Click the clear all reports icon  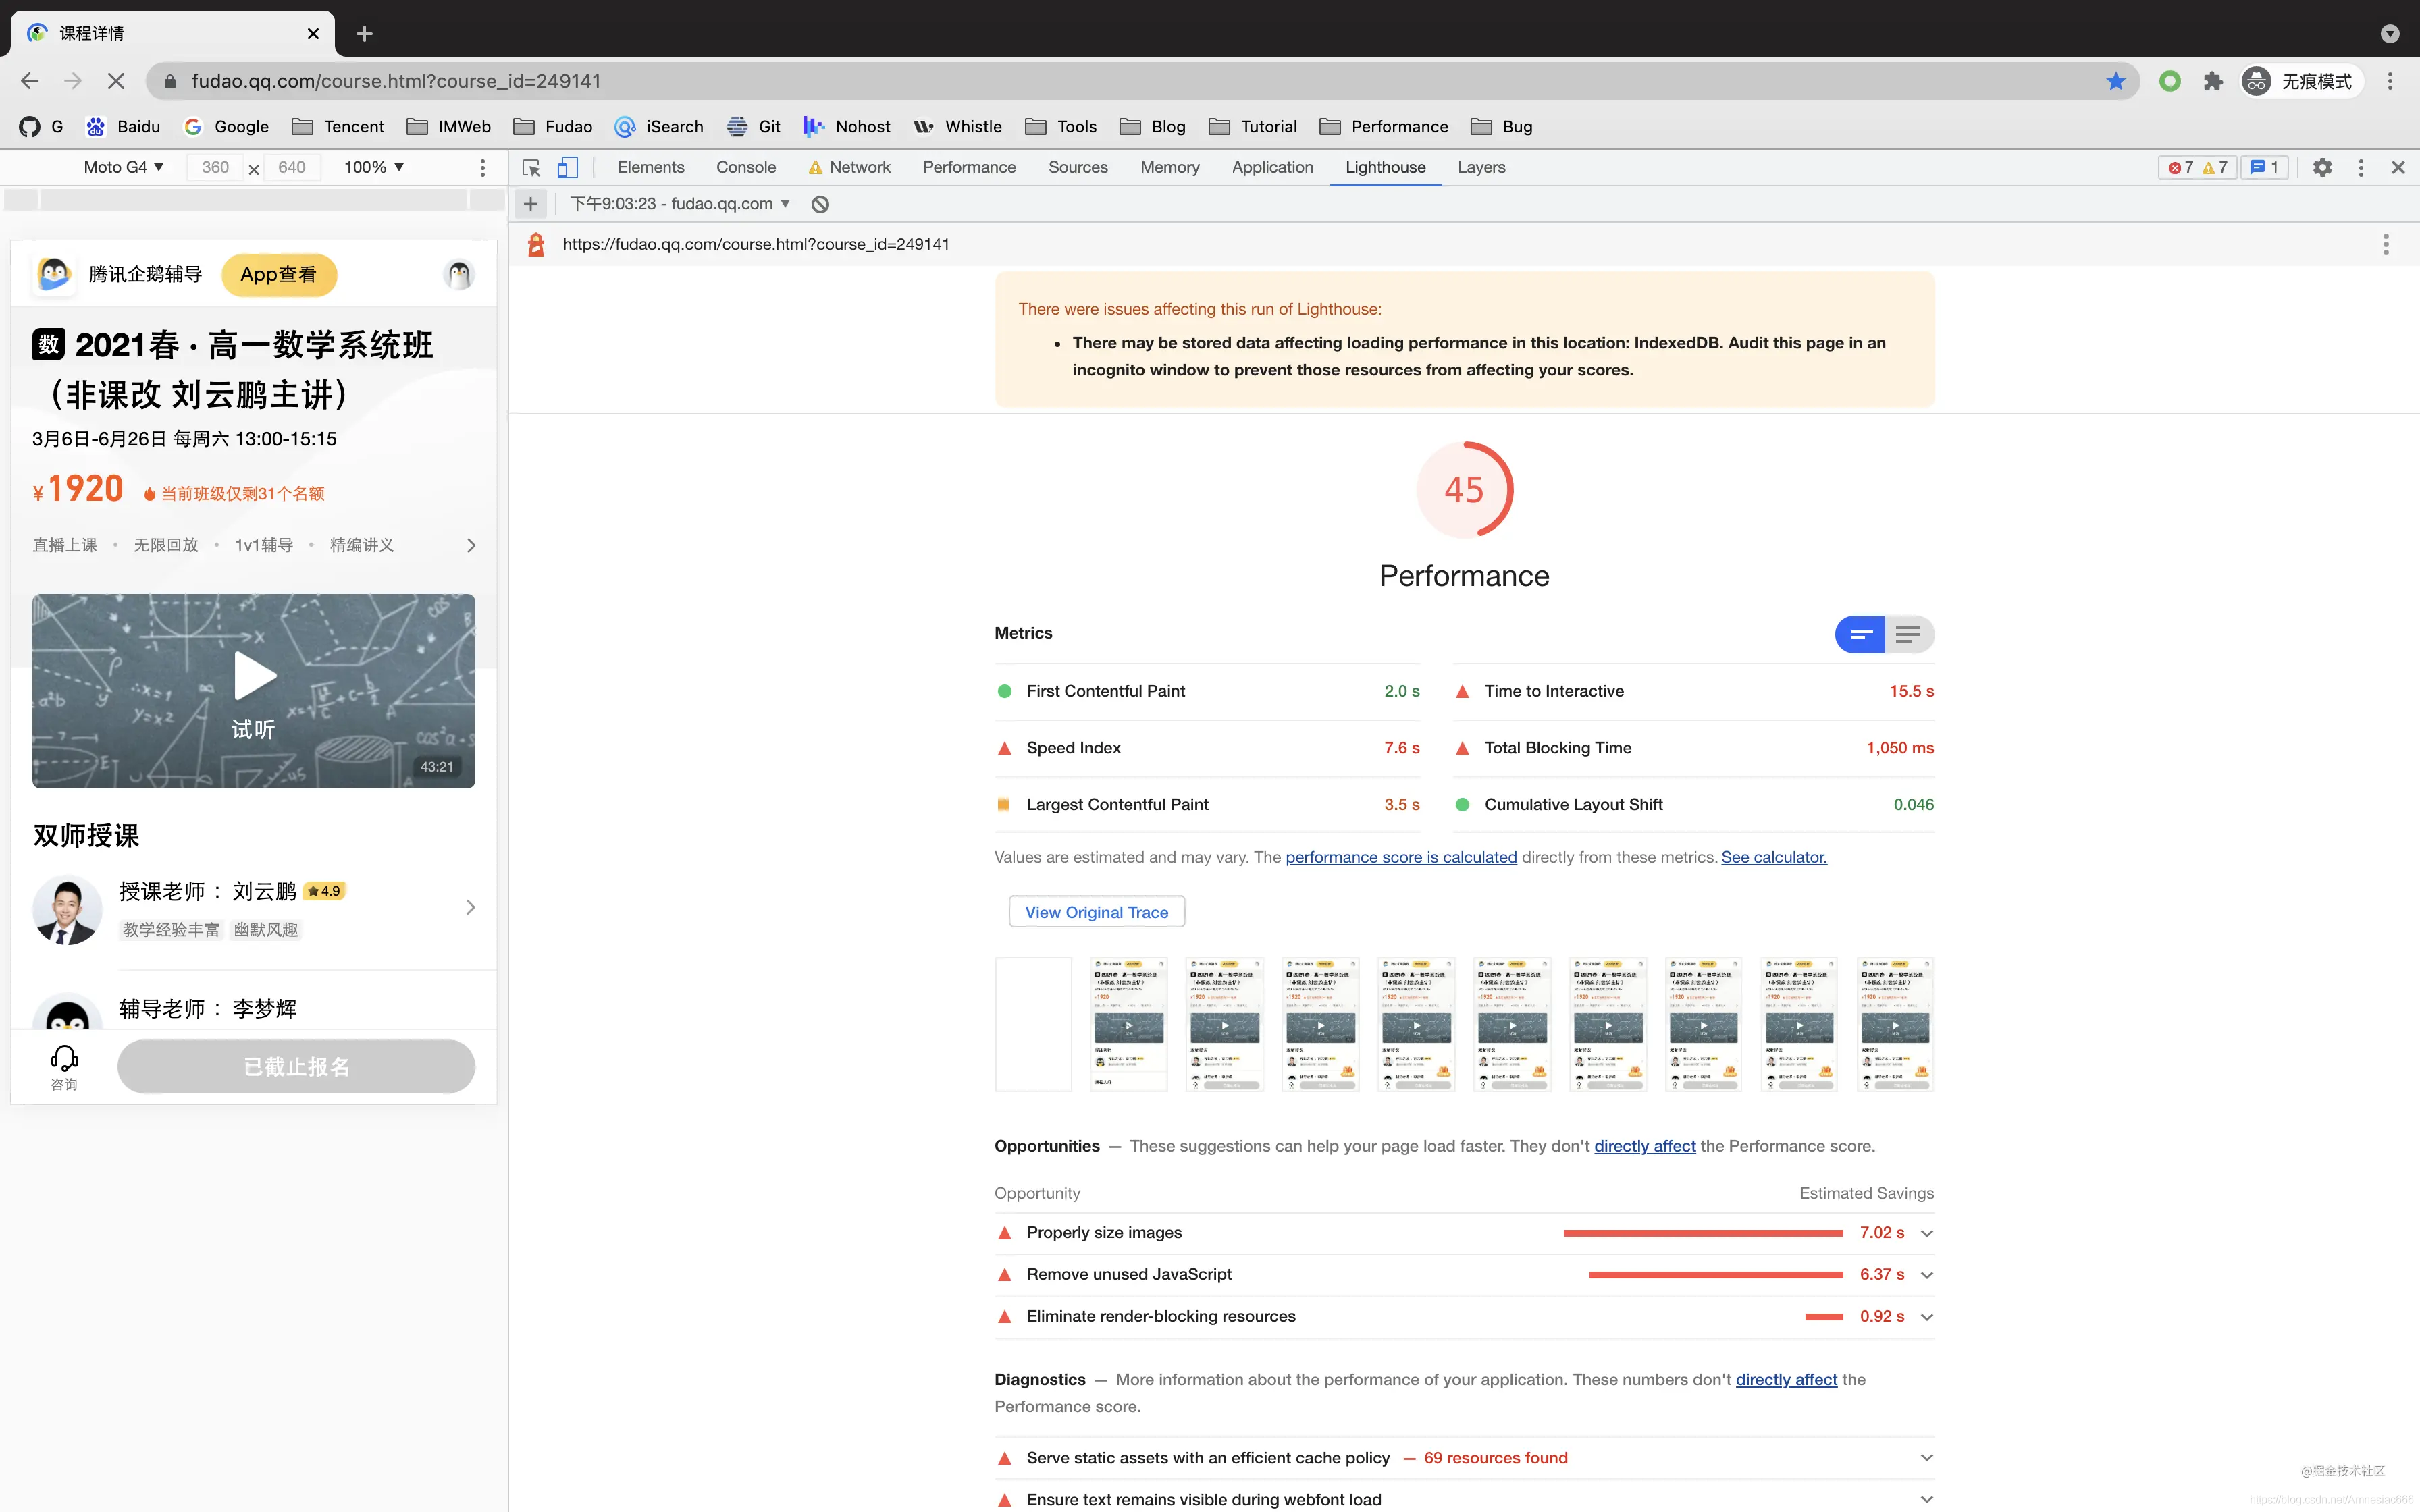820,204
